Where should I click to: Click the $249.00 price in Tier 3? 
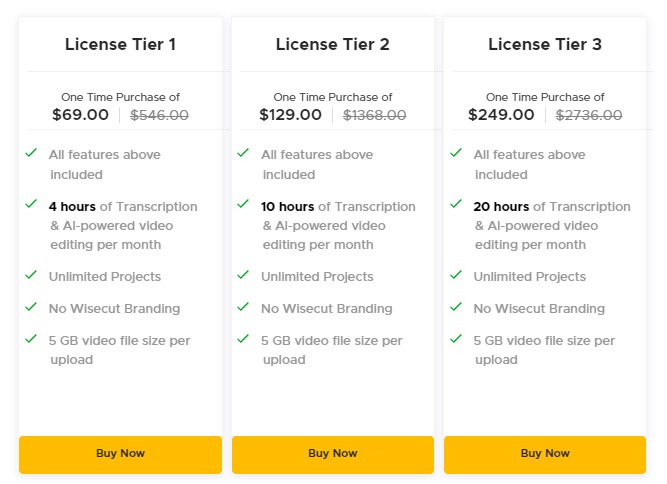tap(501, 115)
